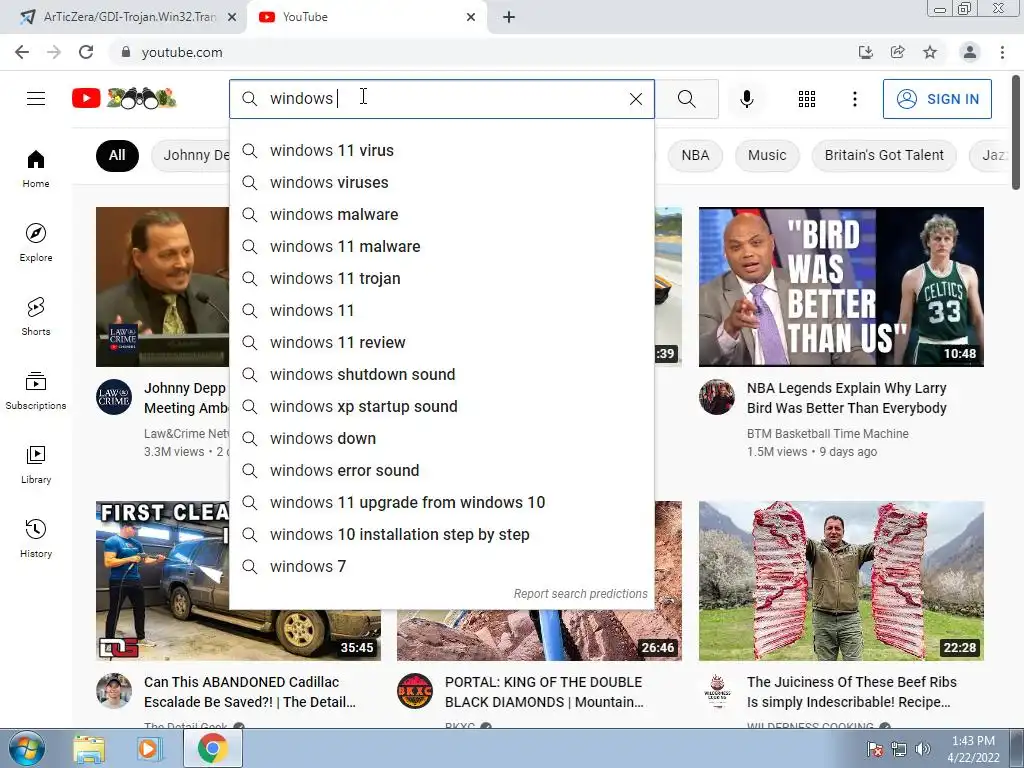Select Britain's Got Talent filter chip
Screen dimensions: 1024x768
(x=884, y=155)
